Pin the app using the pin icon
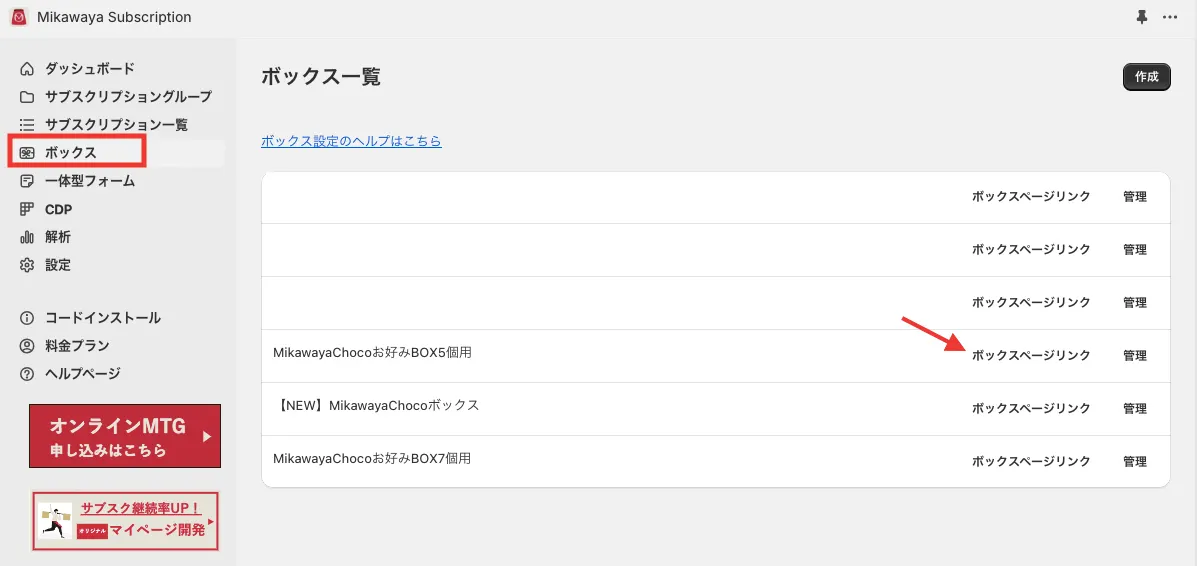 1142,17
